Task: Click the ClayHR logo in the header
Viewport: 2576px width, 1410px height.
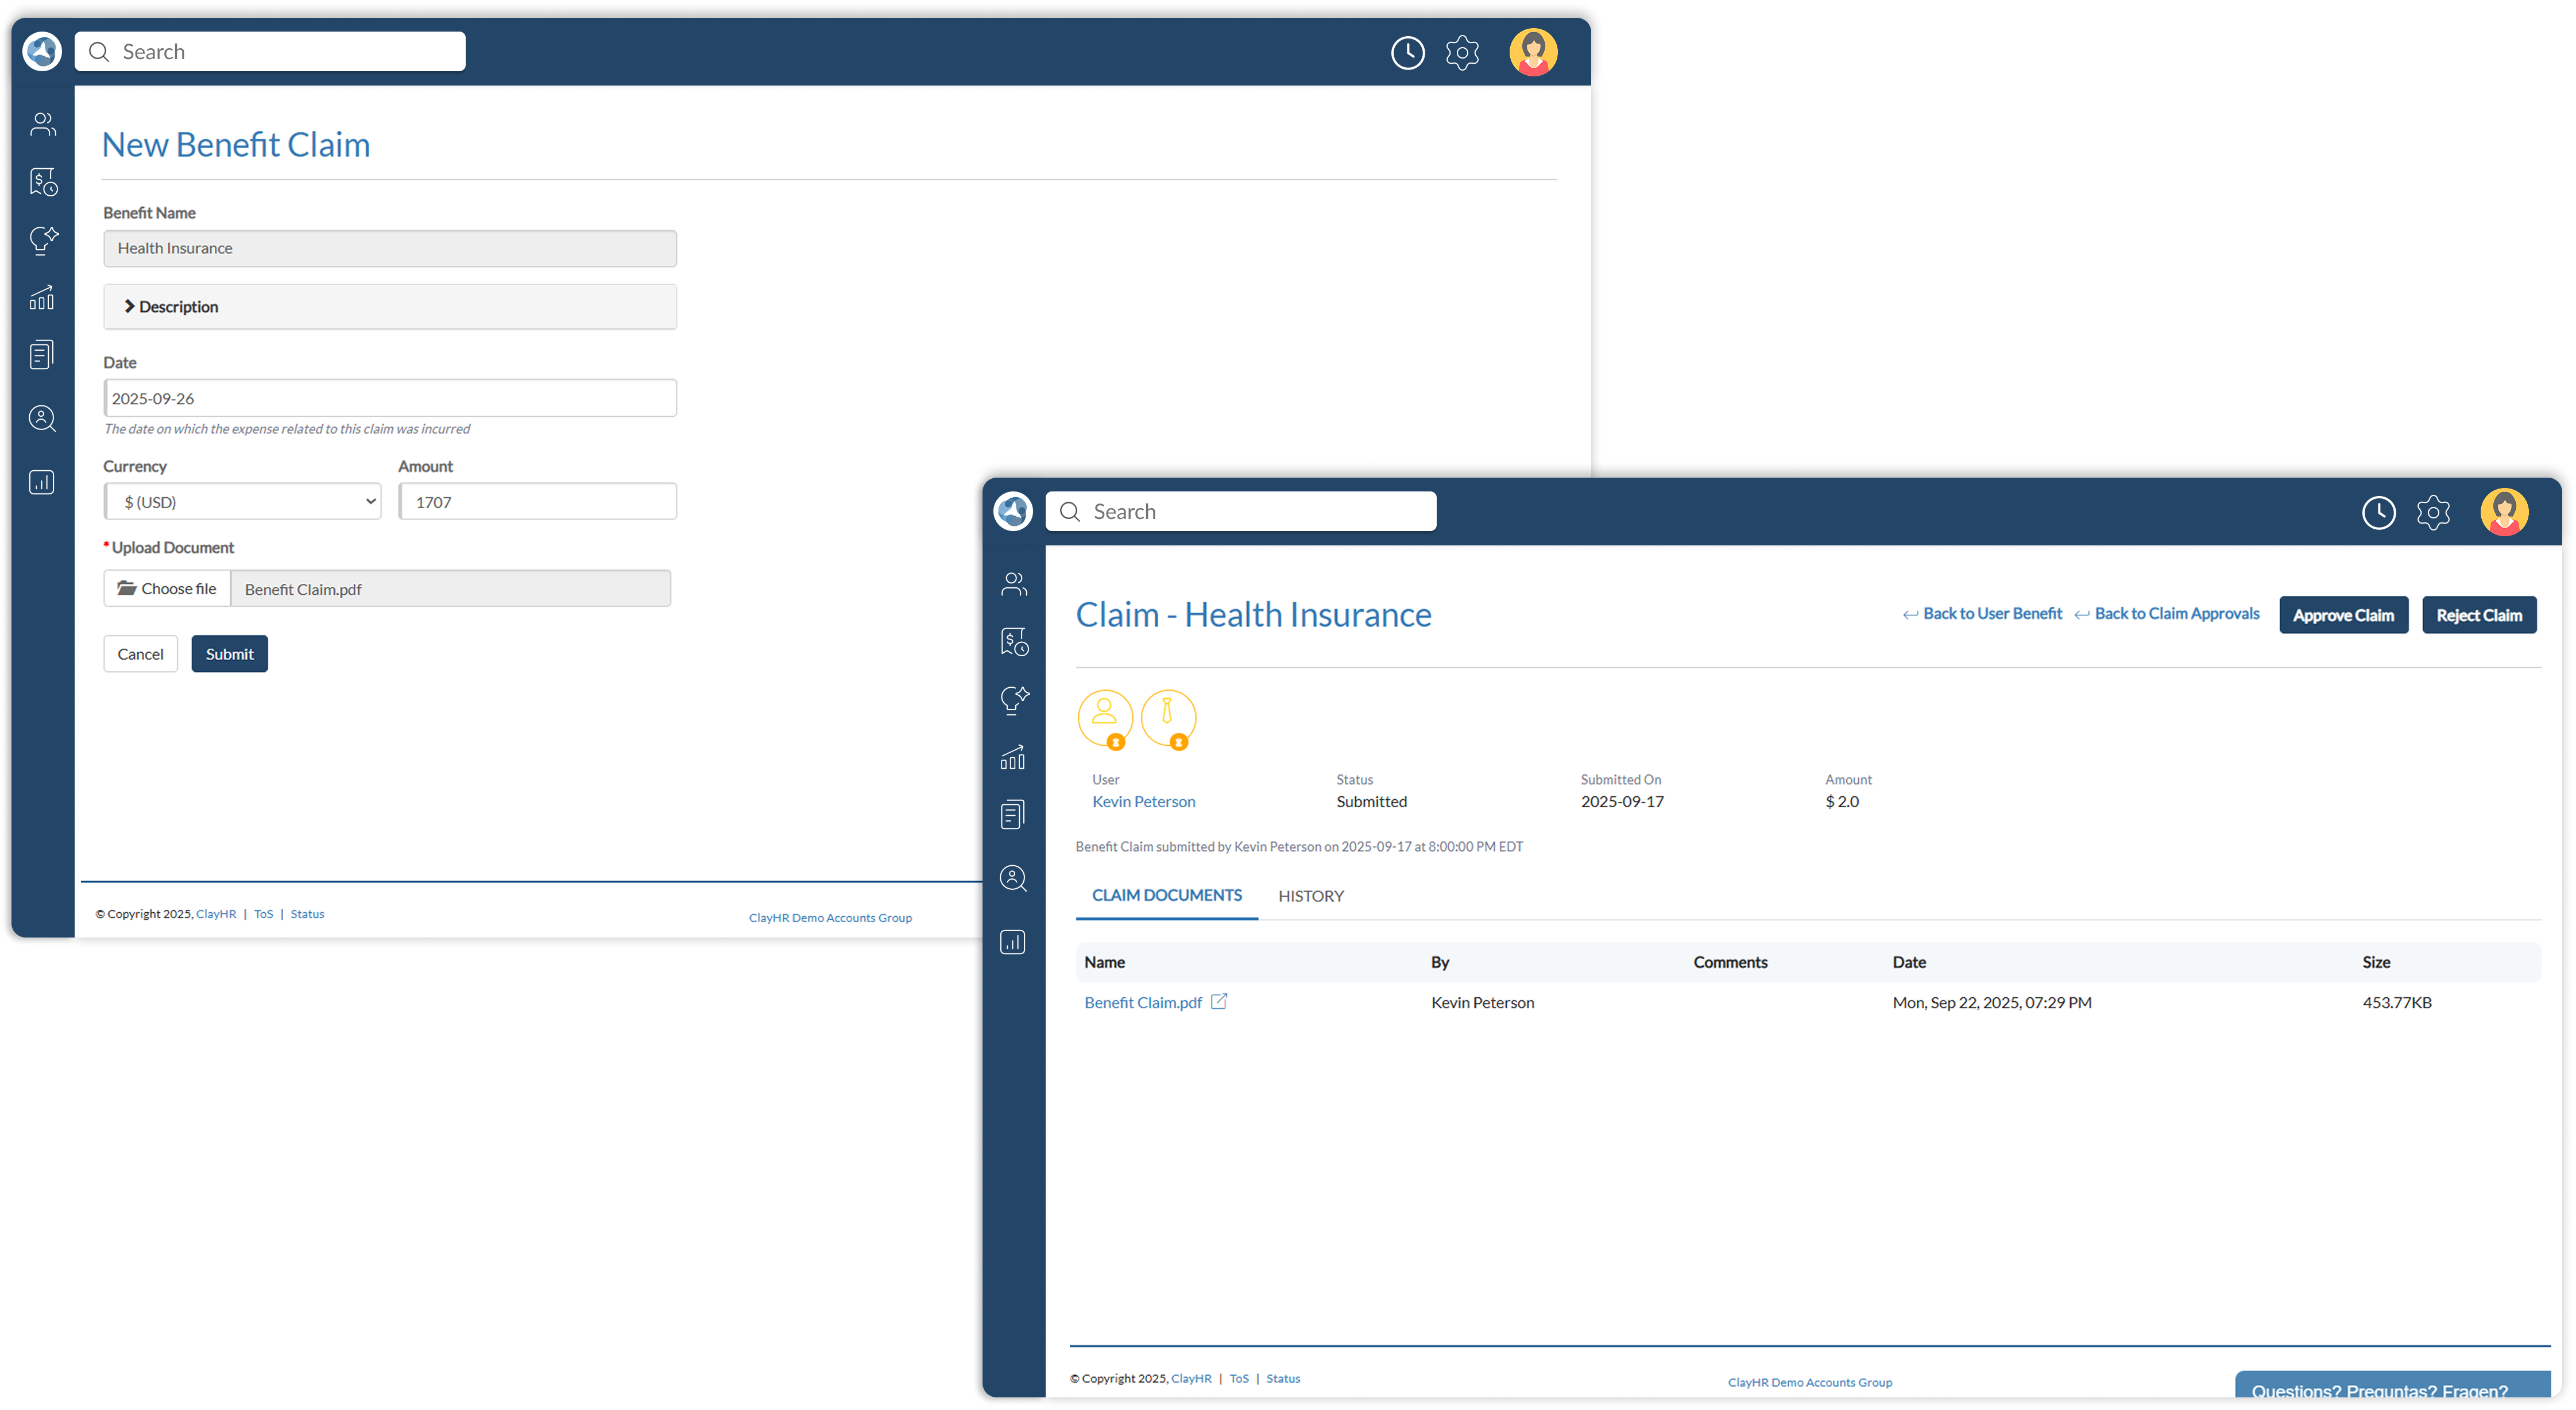Action: pyautogui.click(x=41, y=51)
